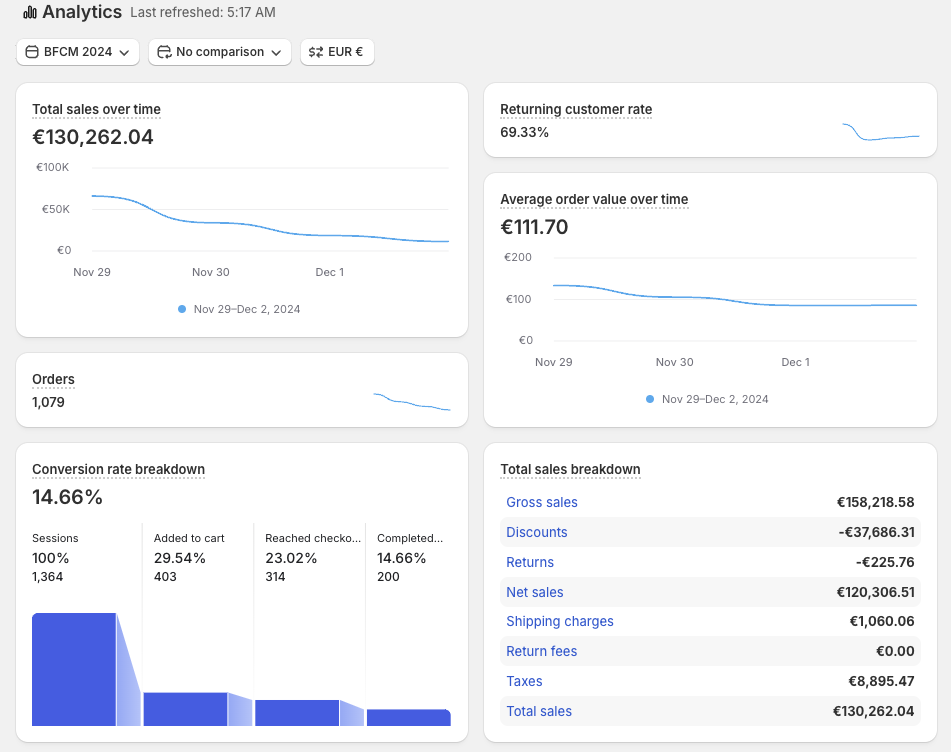Click the calendar icon in BFCM 2024
The image size is (951, 752).
32,52
